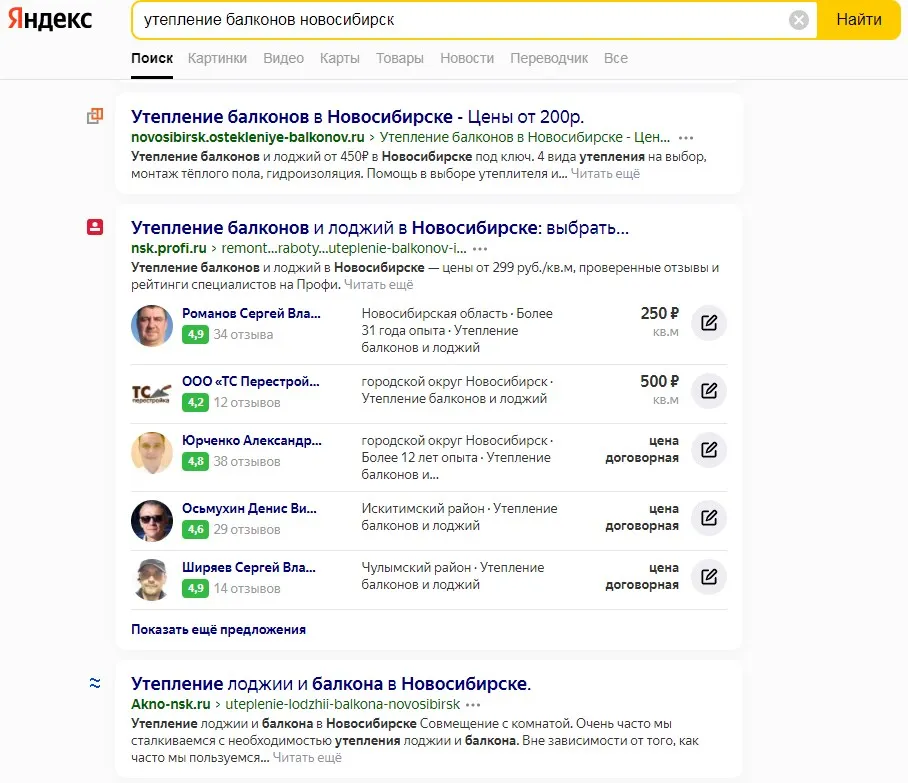Click the edit icon in Ширяев Сергей row
Viewport: 908px width, 783px height.
709,577
